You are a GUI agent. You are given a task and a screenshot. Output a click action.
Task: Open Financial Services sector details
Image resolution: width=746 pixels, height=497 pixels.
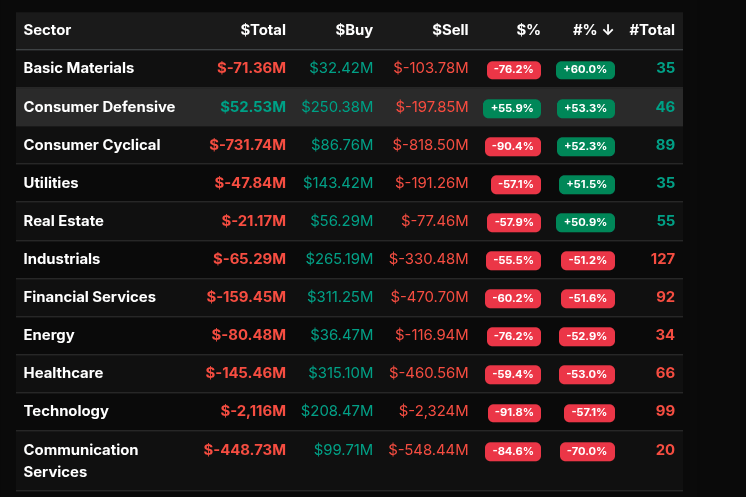coord(89,297)
